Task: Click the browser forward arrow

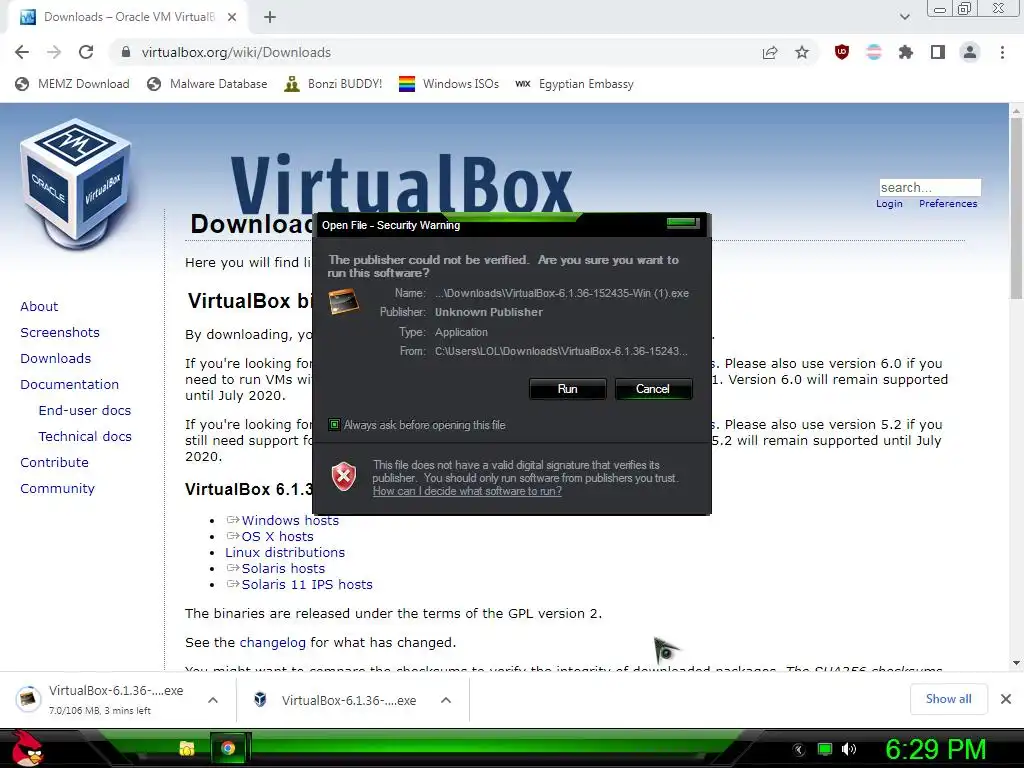Action: click(x=54, y=52)
